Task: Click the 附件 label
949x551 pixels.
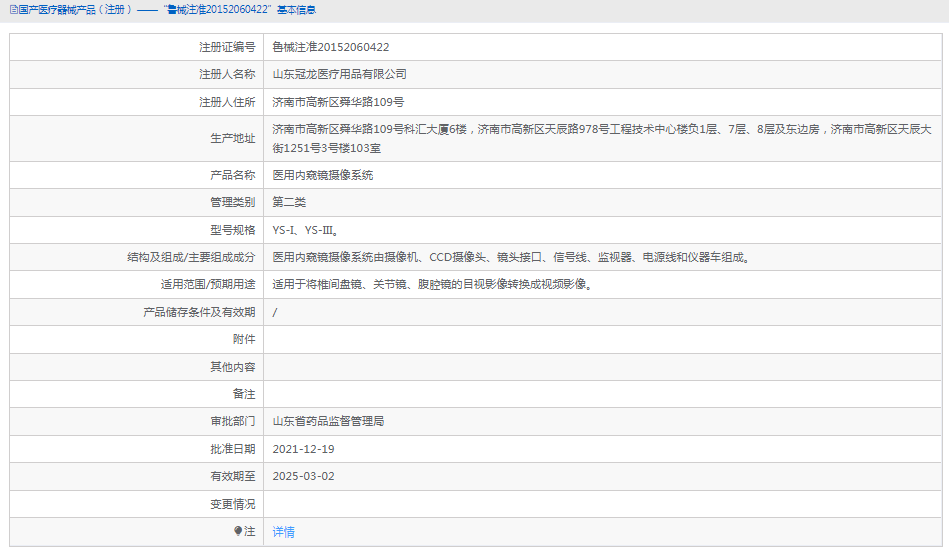Action: click(244, 340)
